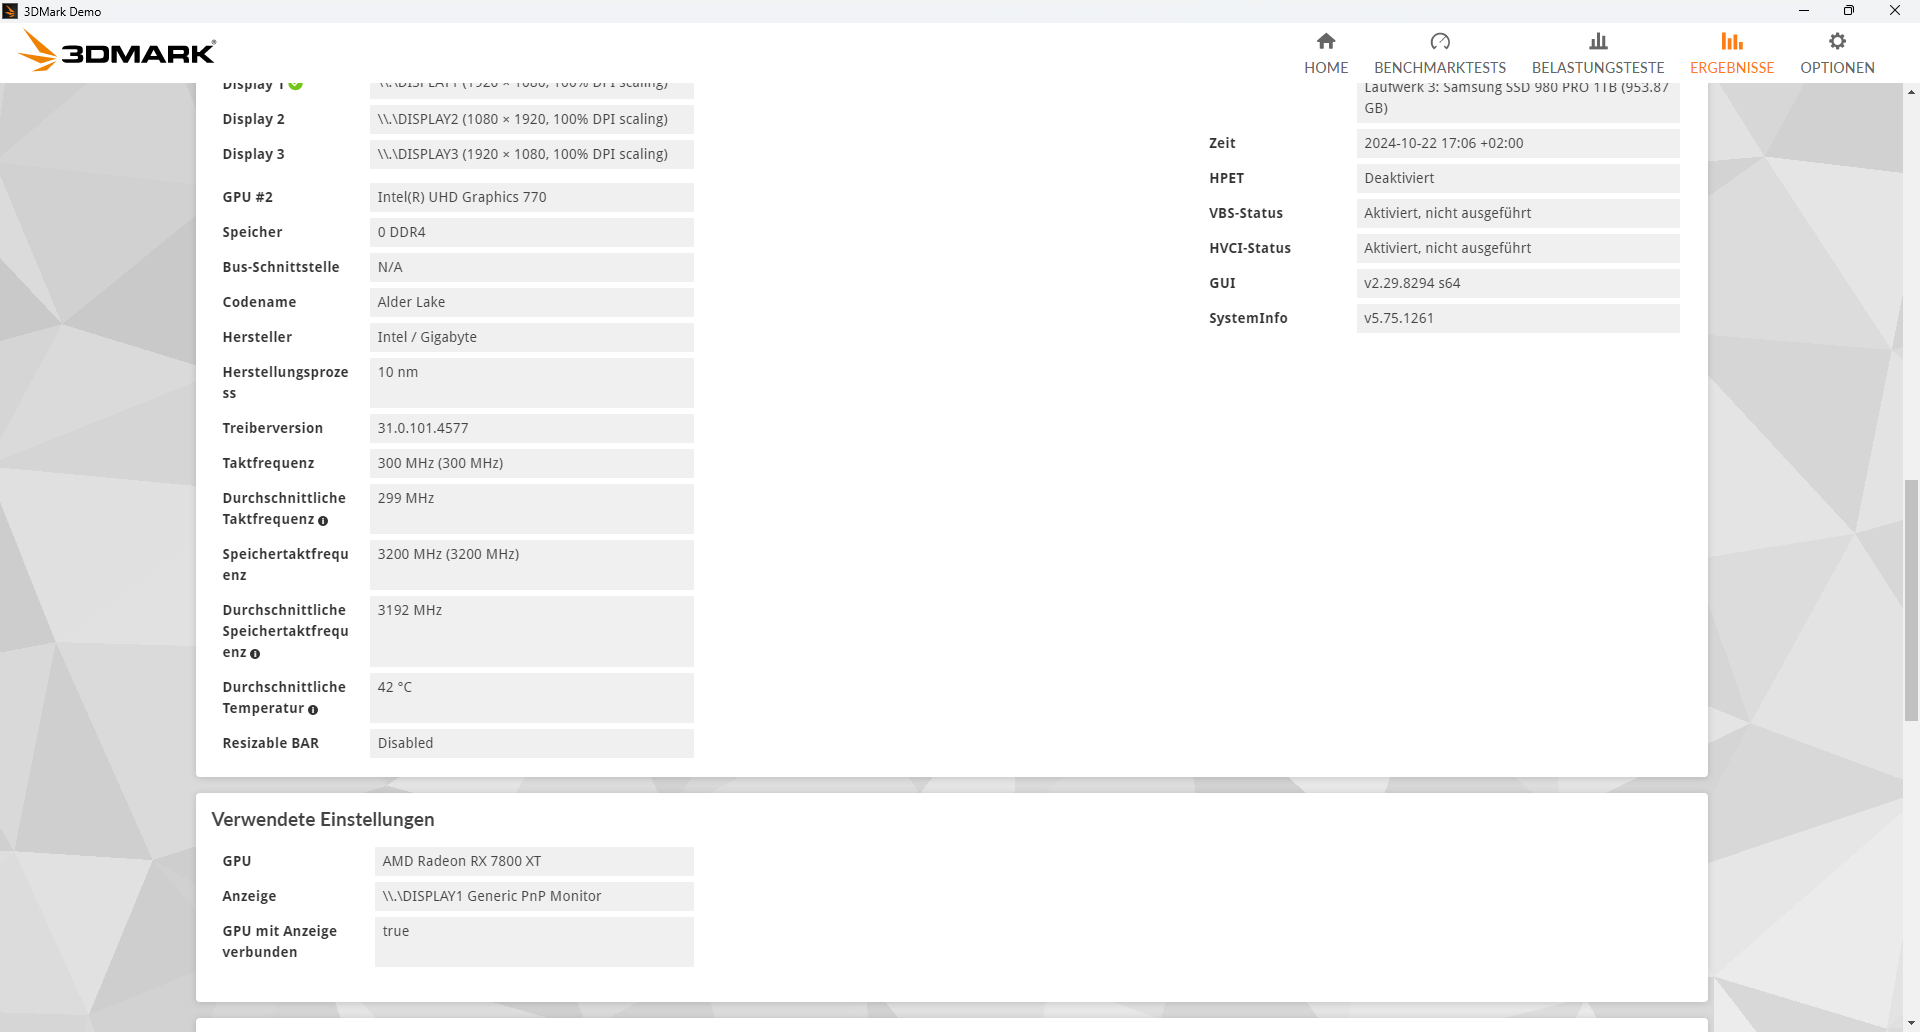Select the BELASTUNGSTESTE menu label

click(1598, 68)
